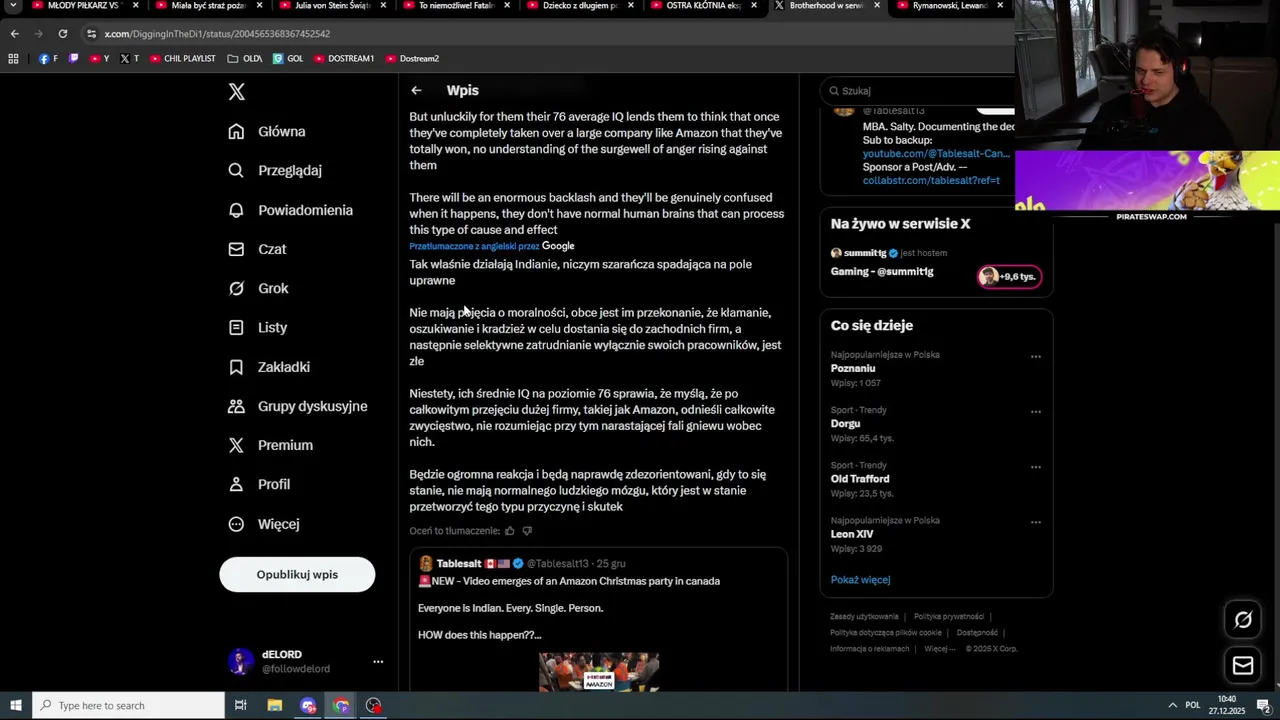Click the Więcej circle icon
Viewport: 1280px width, 720px height.
236,524
